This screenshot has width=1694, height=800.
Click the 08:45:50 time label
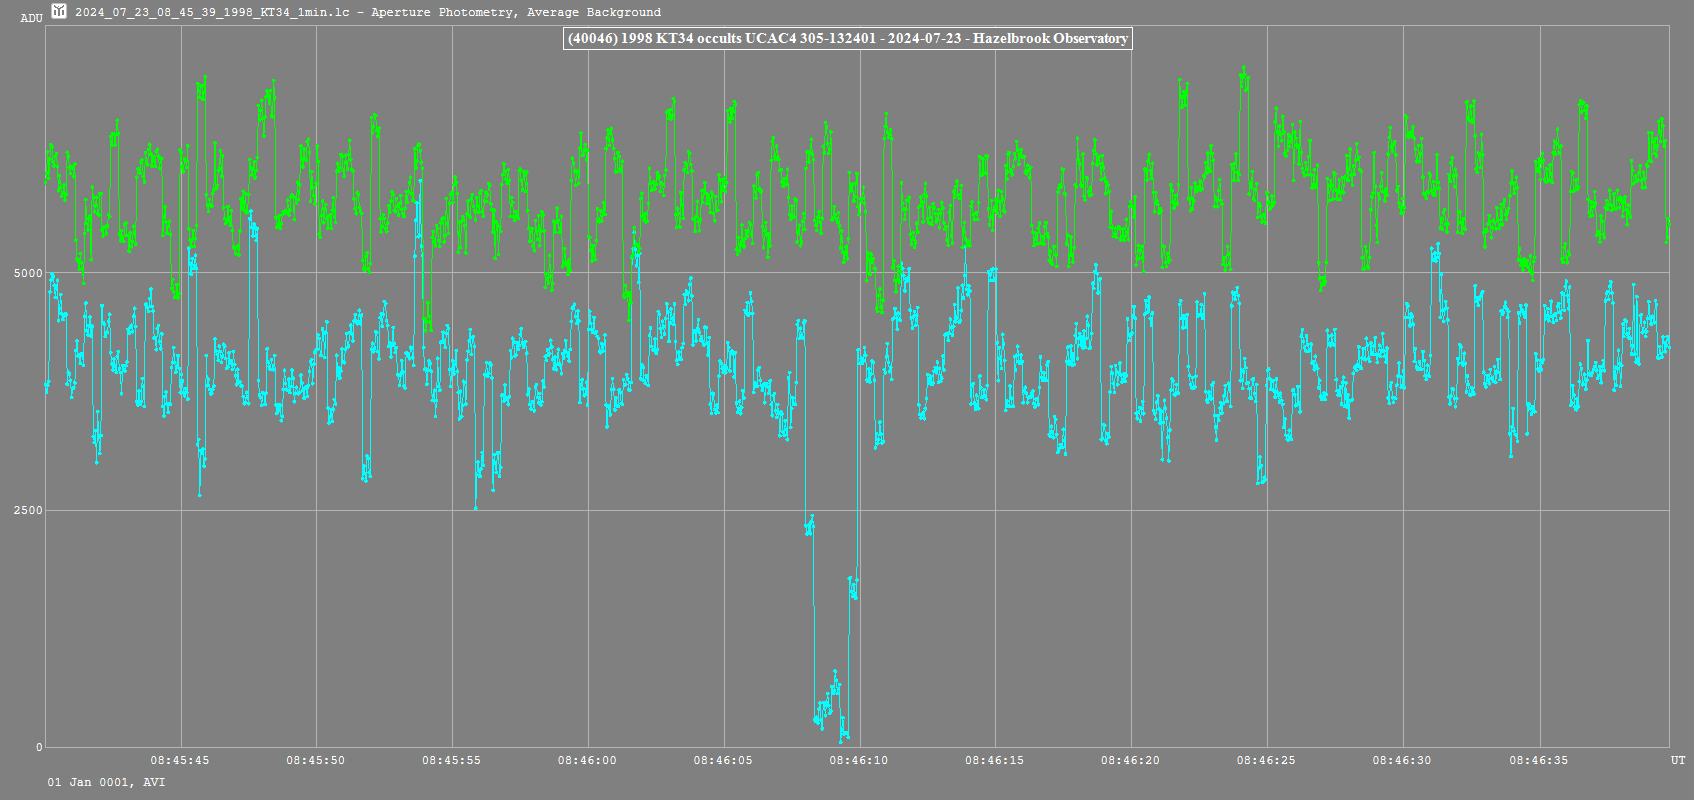click(x=316, y=760)
